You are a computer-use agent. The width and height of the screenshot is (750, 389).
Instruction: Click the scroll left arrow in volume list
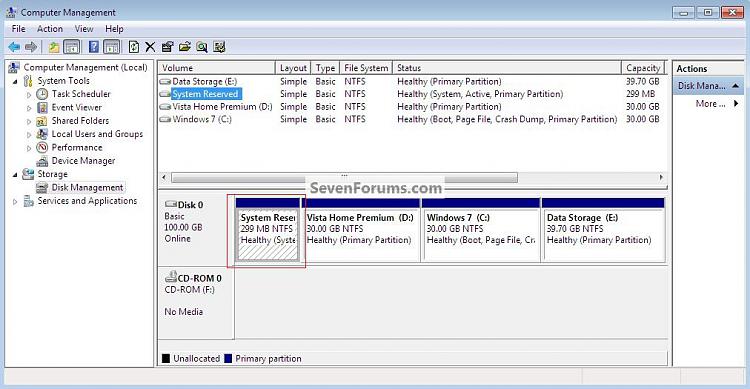tap(164, 178)
